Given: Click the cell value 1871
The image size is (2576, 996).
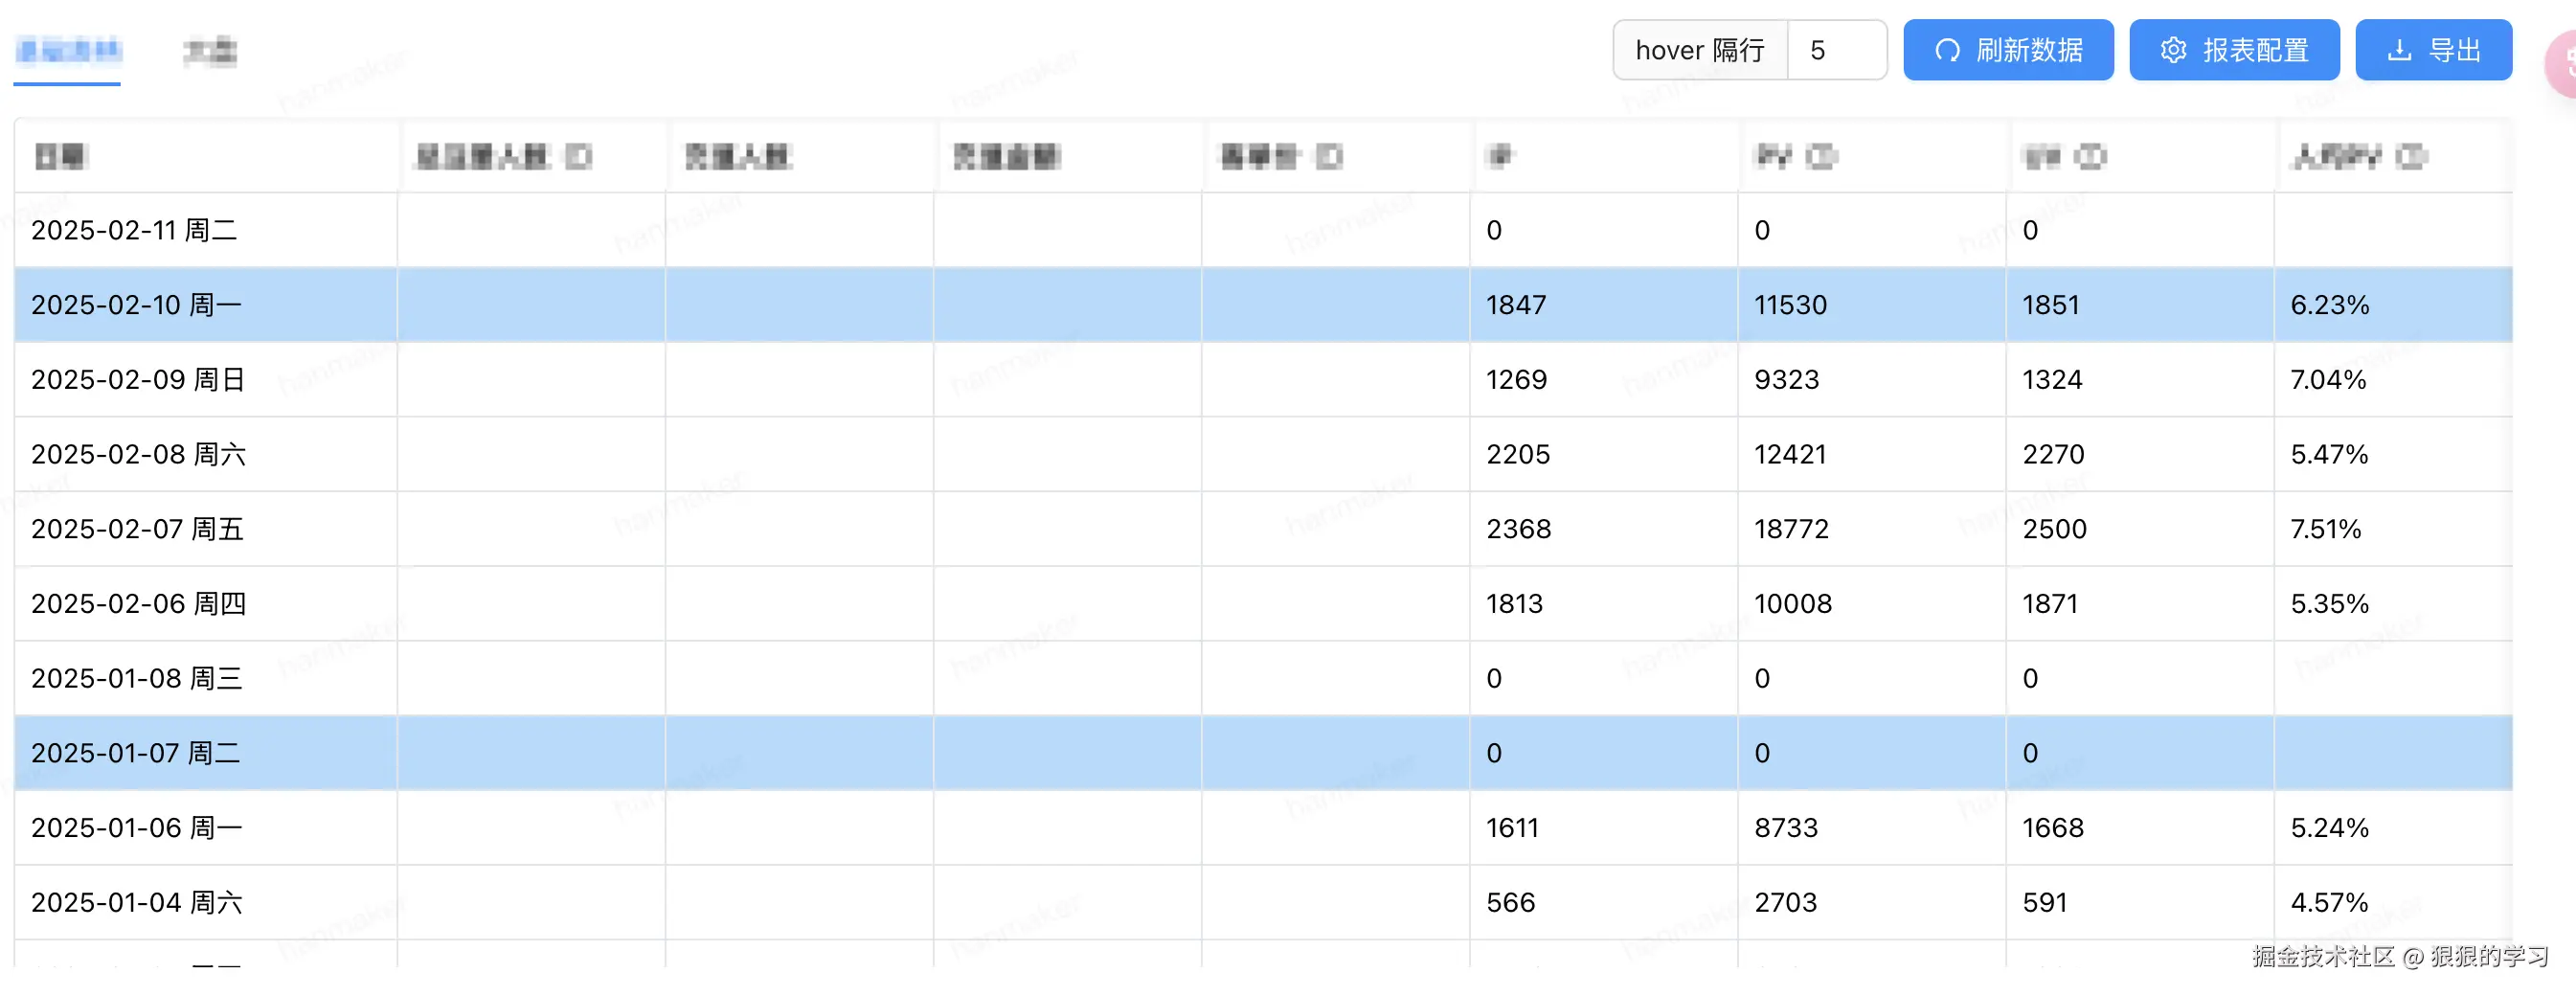Looking at the screenshot, I should (2050, 604).
